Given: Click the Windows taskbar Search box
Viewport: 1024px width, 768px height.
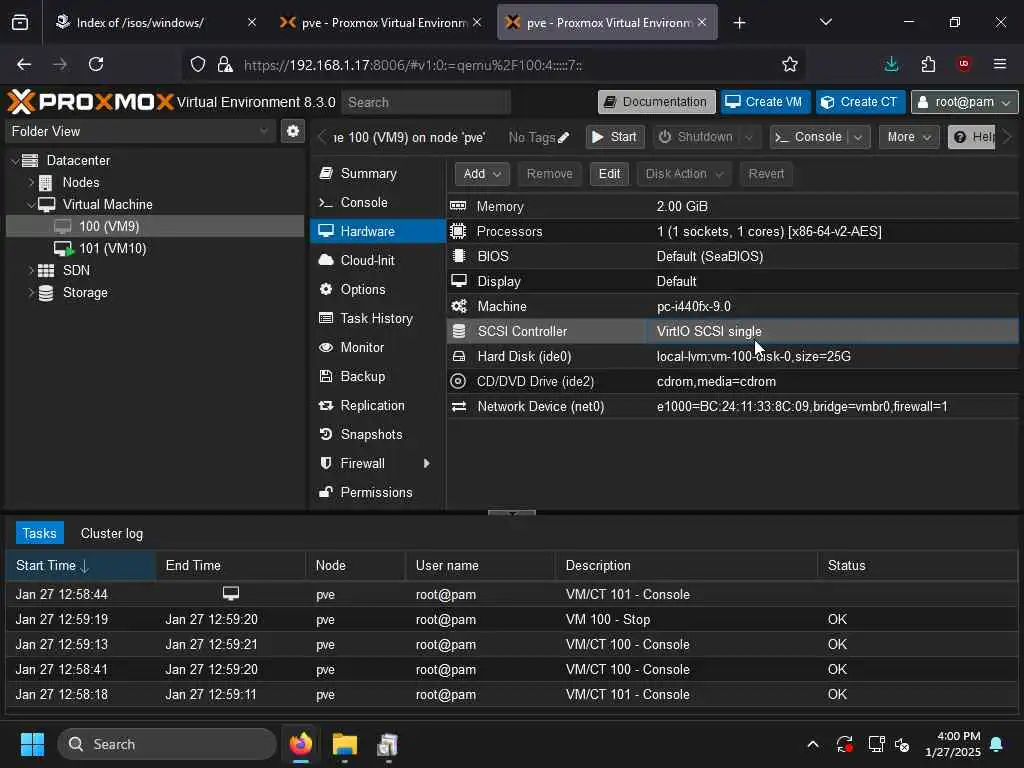Looking at the screenshot, I should (x=167, y=744).
